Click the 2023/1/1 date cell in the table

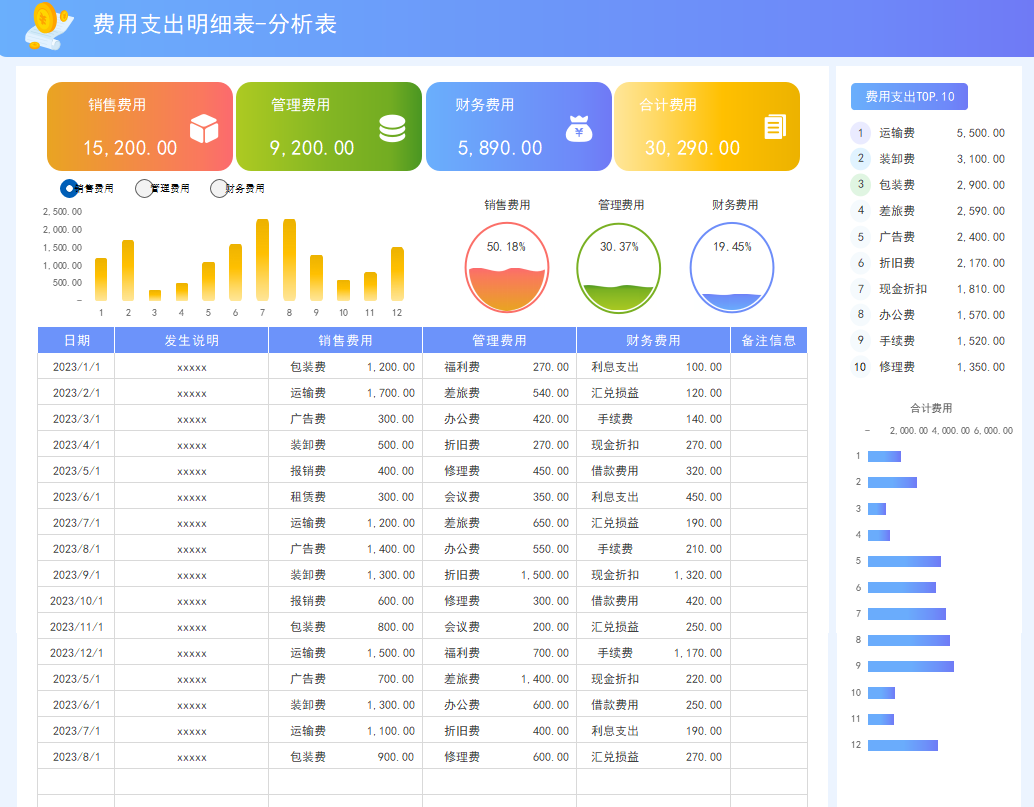click(75, 366)
